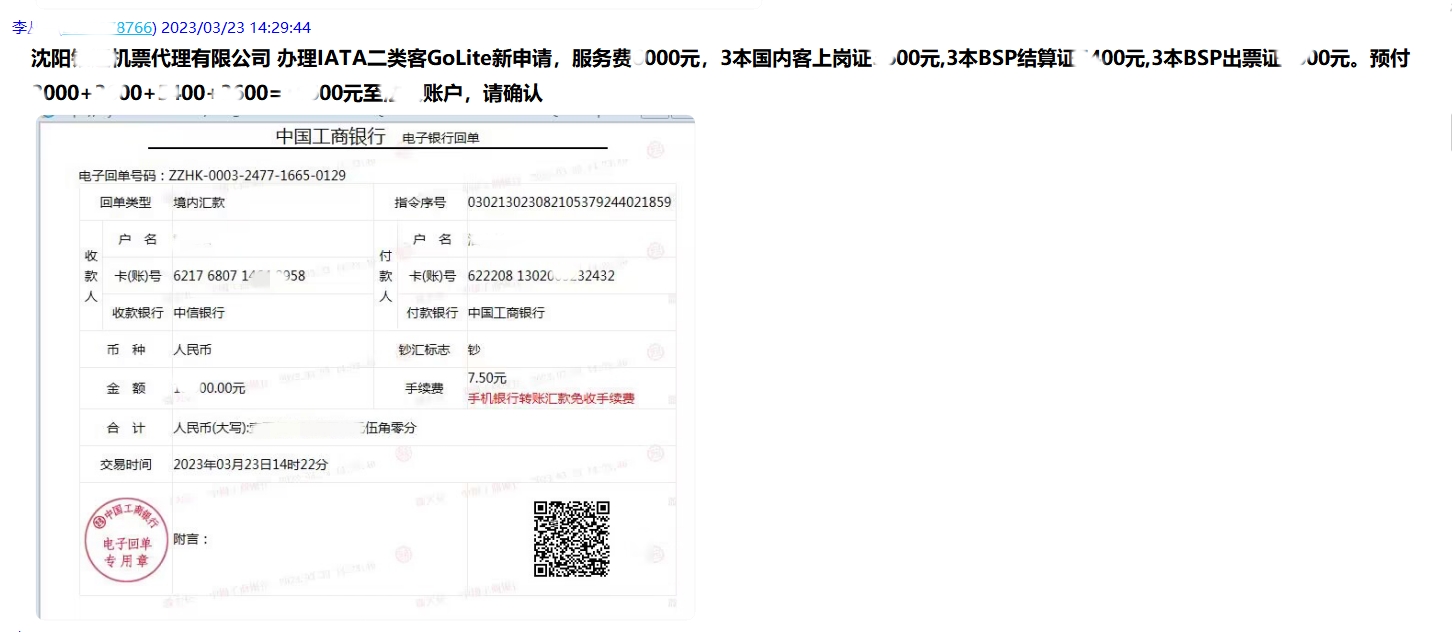Click the red 电子回单专用章 stamp
1452x632 pixels.
click(x=126, y=540)
